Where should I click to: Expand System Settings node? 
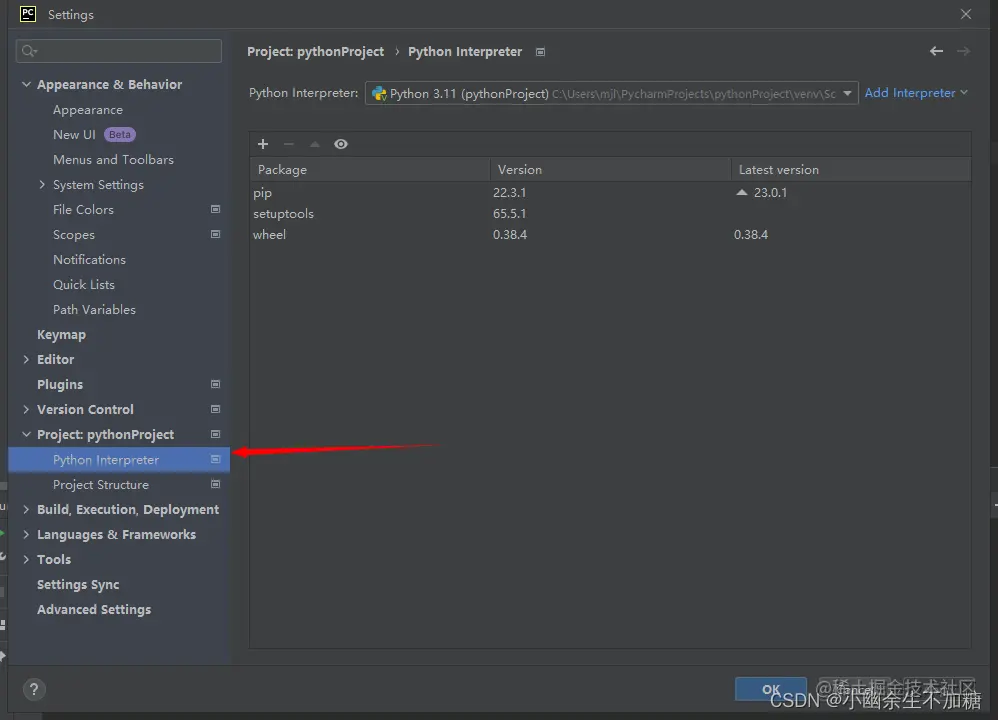pyautogui.click(x=42, y=185)
